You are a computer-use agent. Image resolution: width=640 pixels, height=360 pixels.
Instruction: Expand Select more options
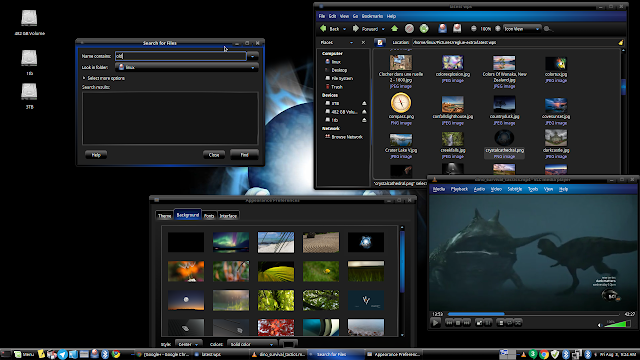click(104, 78)
